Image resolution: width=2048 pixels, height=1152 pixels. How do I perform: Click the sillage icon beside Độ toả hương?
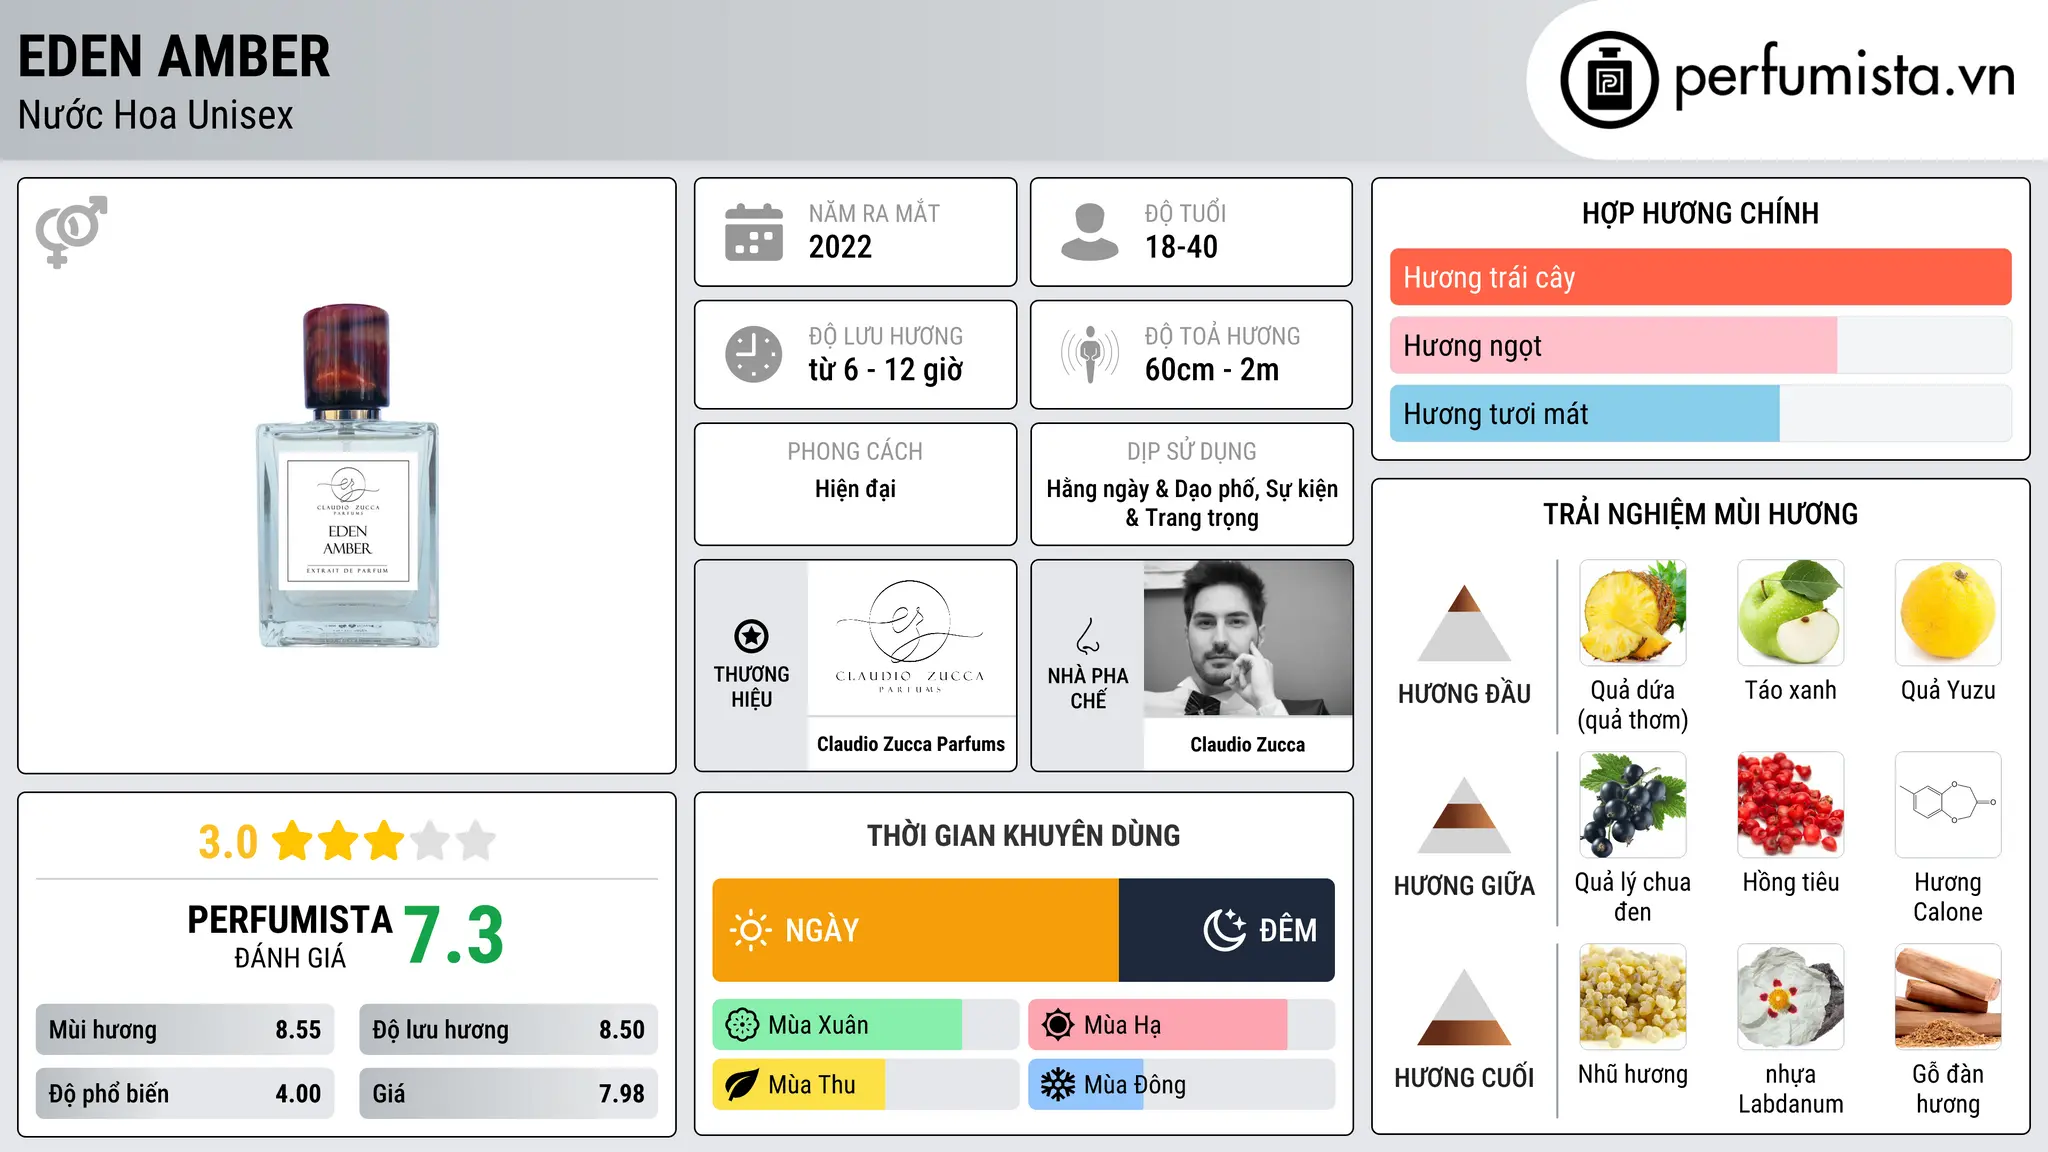tap(1090, 354)
